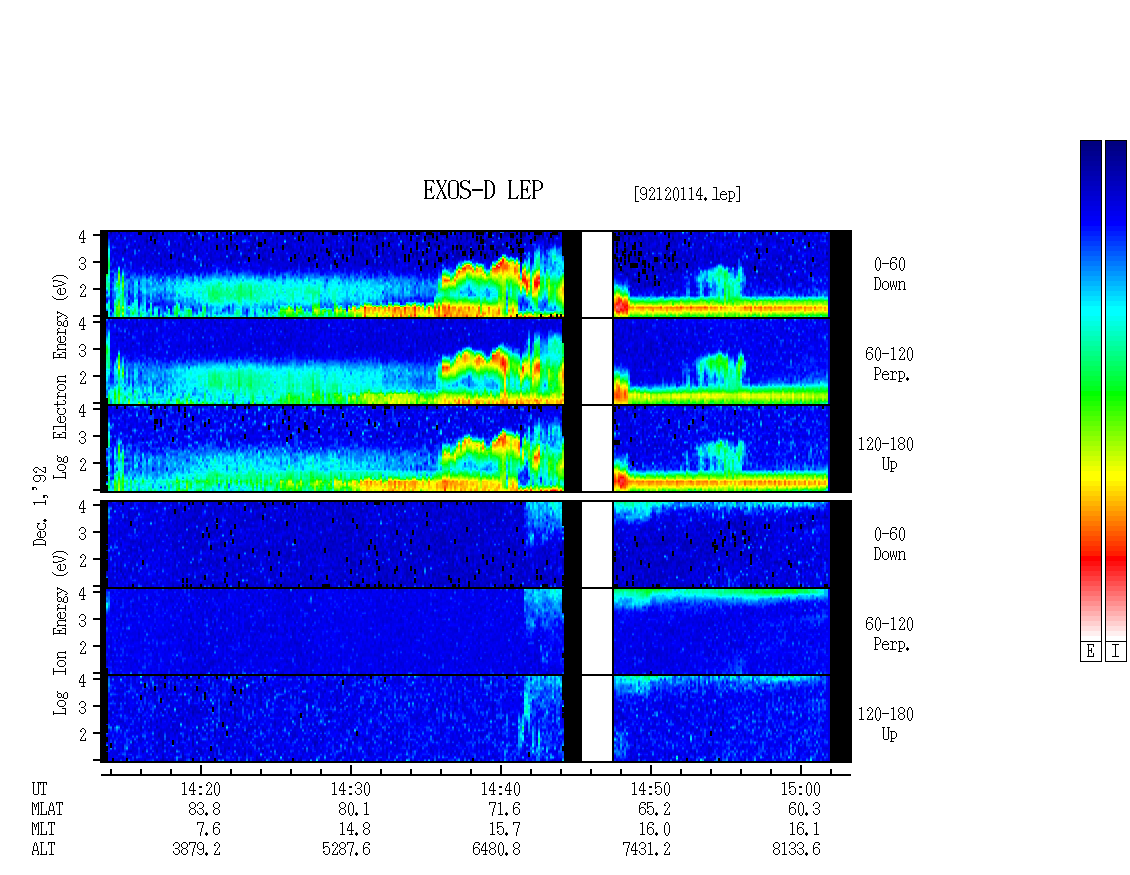
Task: Click the ALT value 8133.6
Action: coord(796,850)
